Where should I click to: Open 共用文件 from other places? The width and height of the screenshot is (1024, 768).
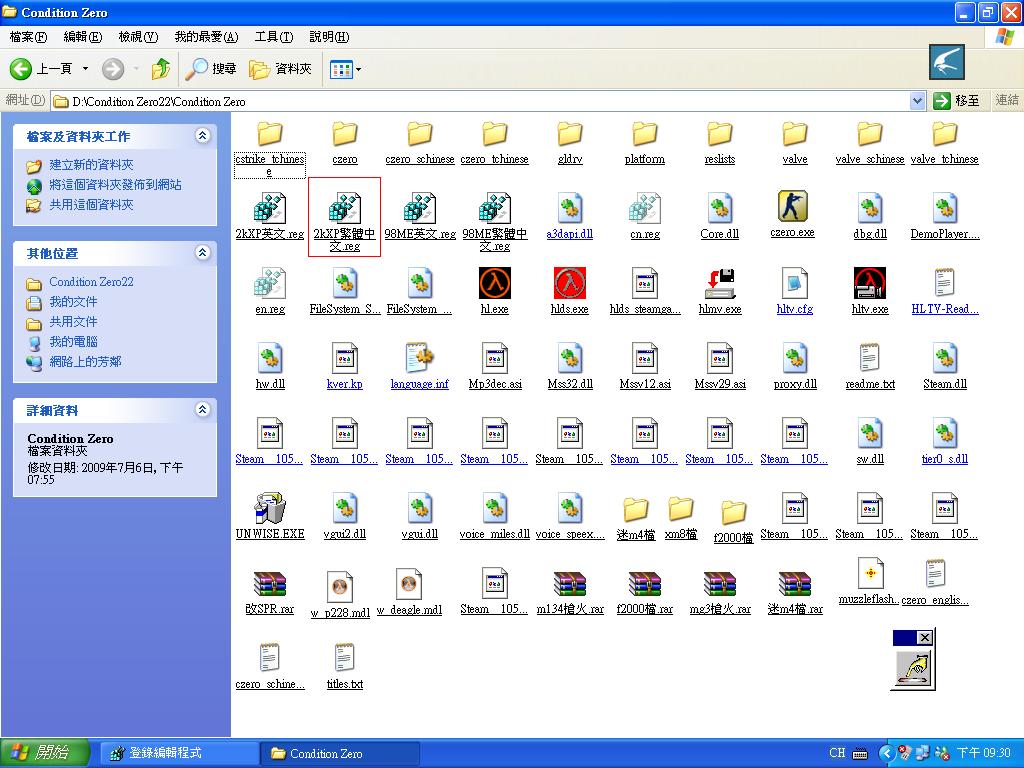pos(74,322)
